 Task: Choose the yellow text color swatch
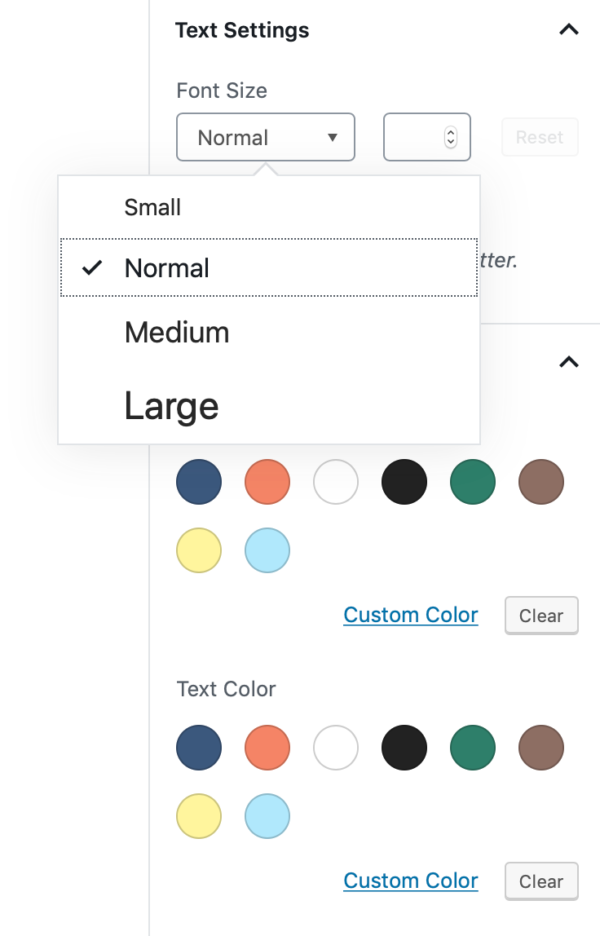tap(198, 816)
